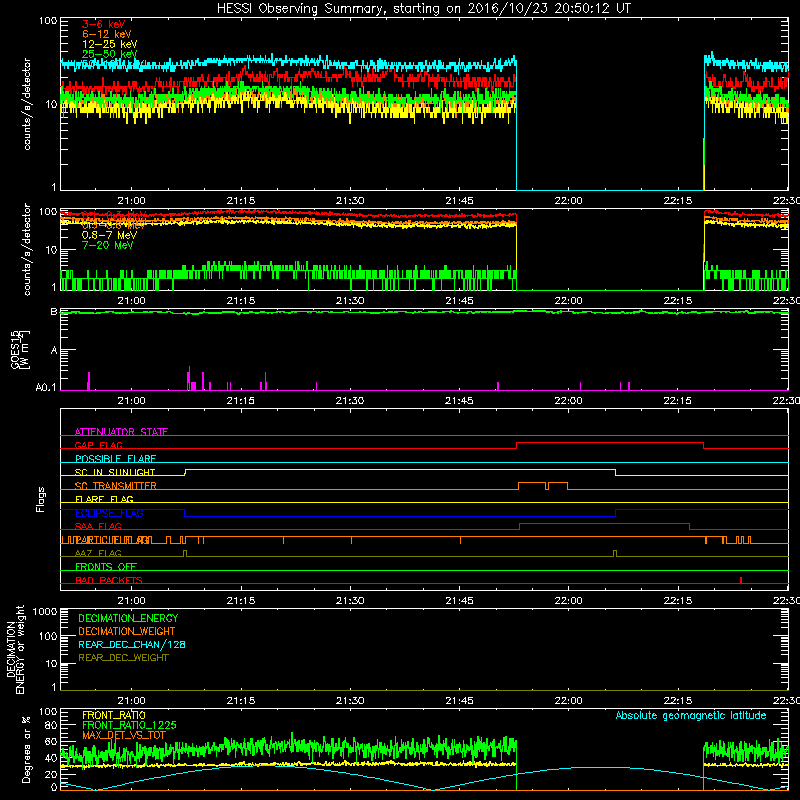Select the 7-20 MeV legend label
This screenshot has height=800, width=800.
point(107,245)
